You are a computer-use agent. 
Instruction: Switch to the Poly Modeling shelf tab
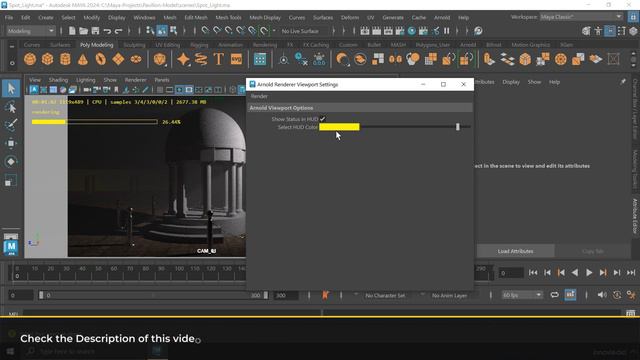click(x=96, y=44)
